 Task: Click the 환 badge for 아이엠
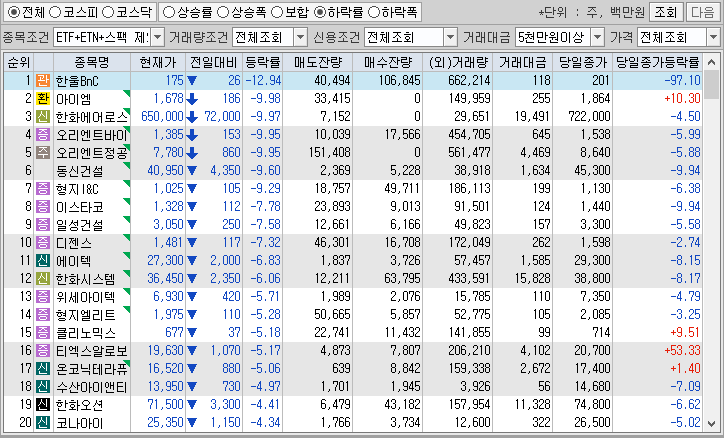(x=43, y=99)
